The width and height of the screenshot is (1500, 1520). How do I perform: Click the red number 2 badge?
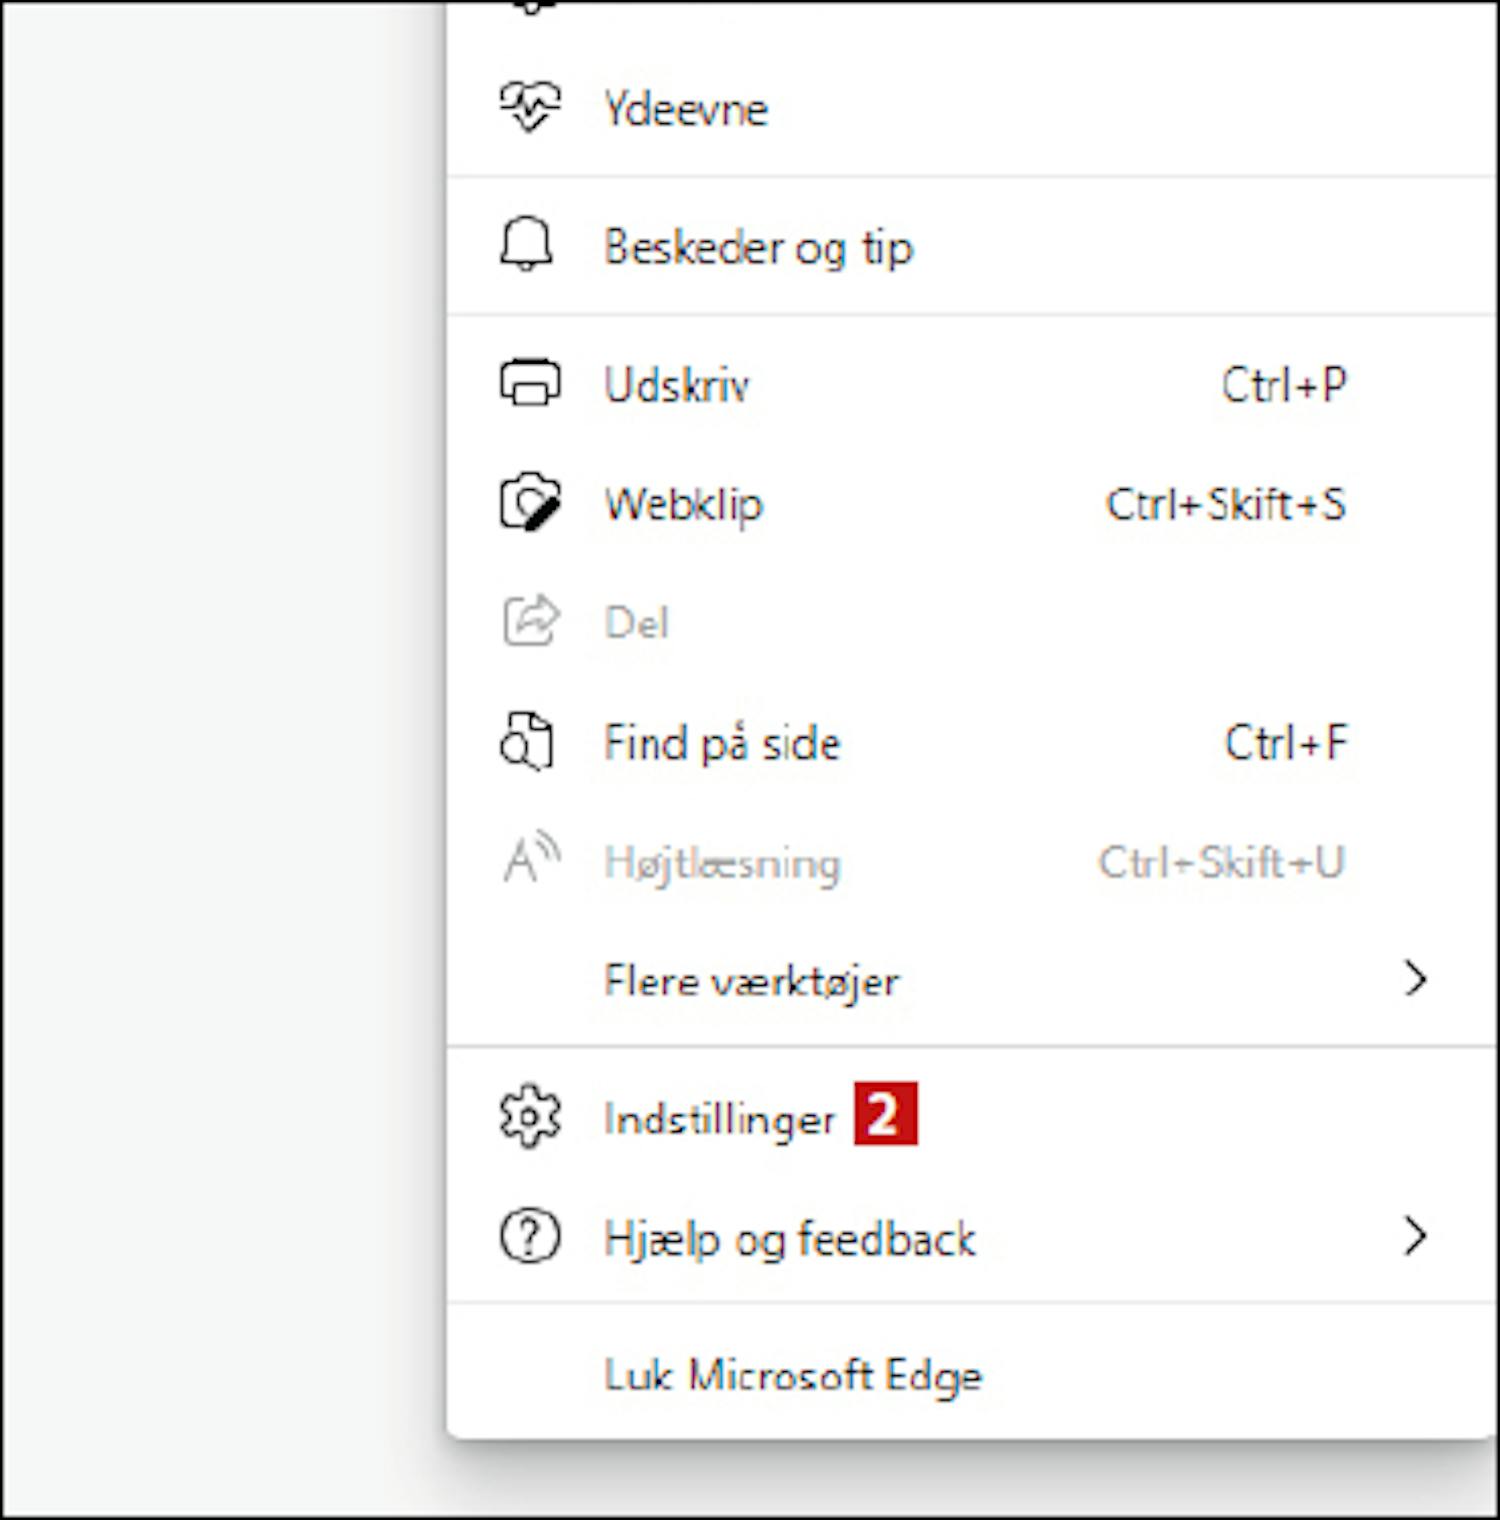tap(885, 1114)
